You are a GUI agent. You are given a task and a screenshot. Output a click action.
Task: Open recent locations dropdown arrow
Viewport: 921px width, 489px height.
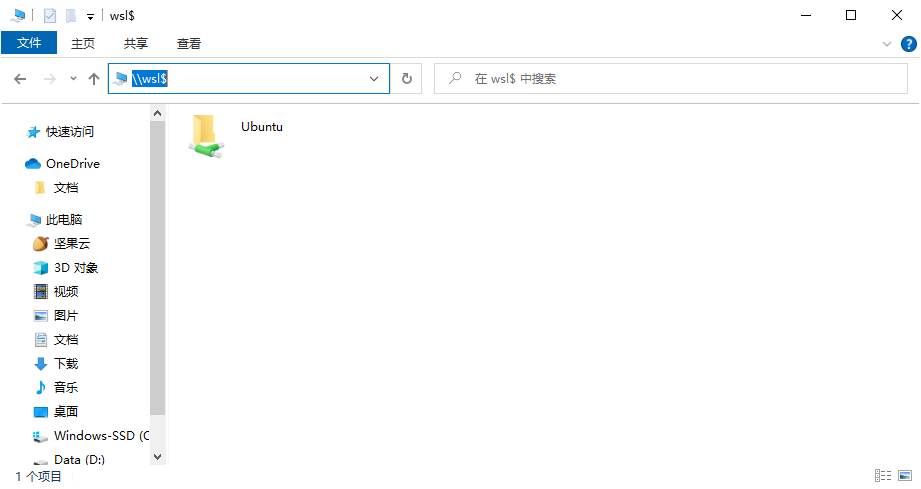(x=73, y=78)
